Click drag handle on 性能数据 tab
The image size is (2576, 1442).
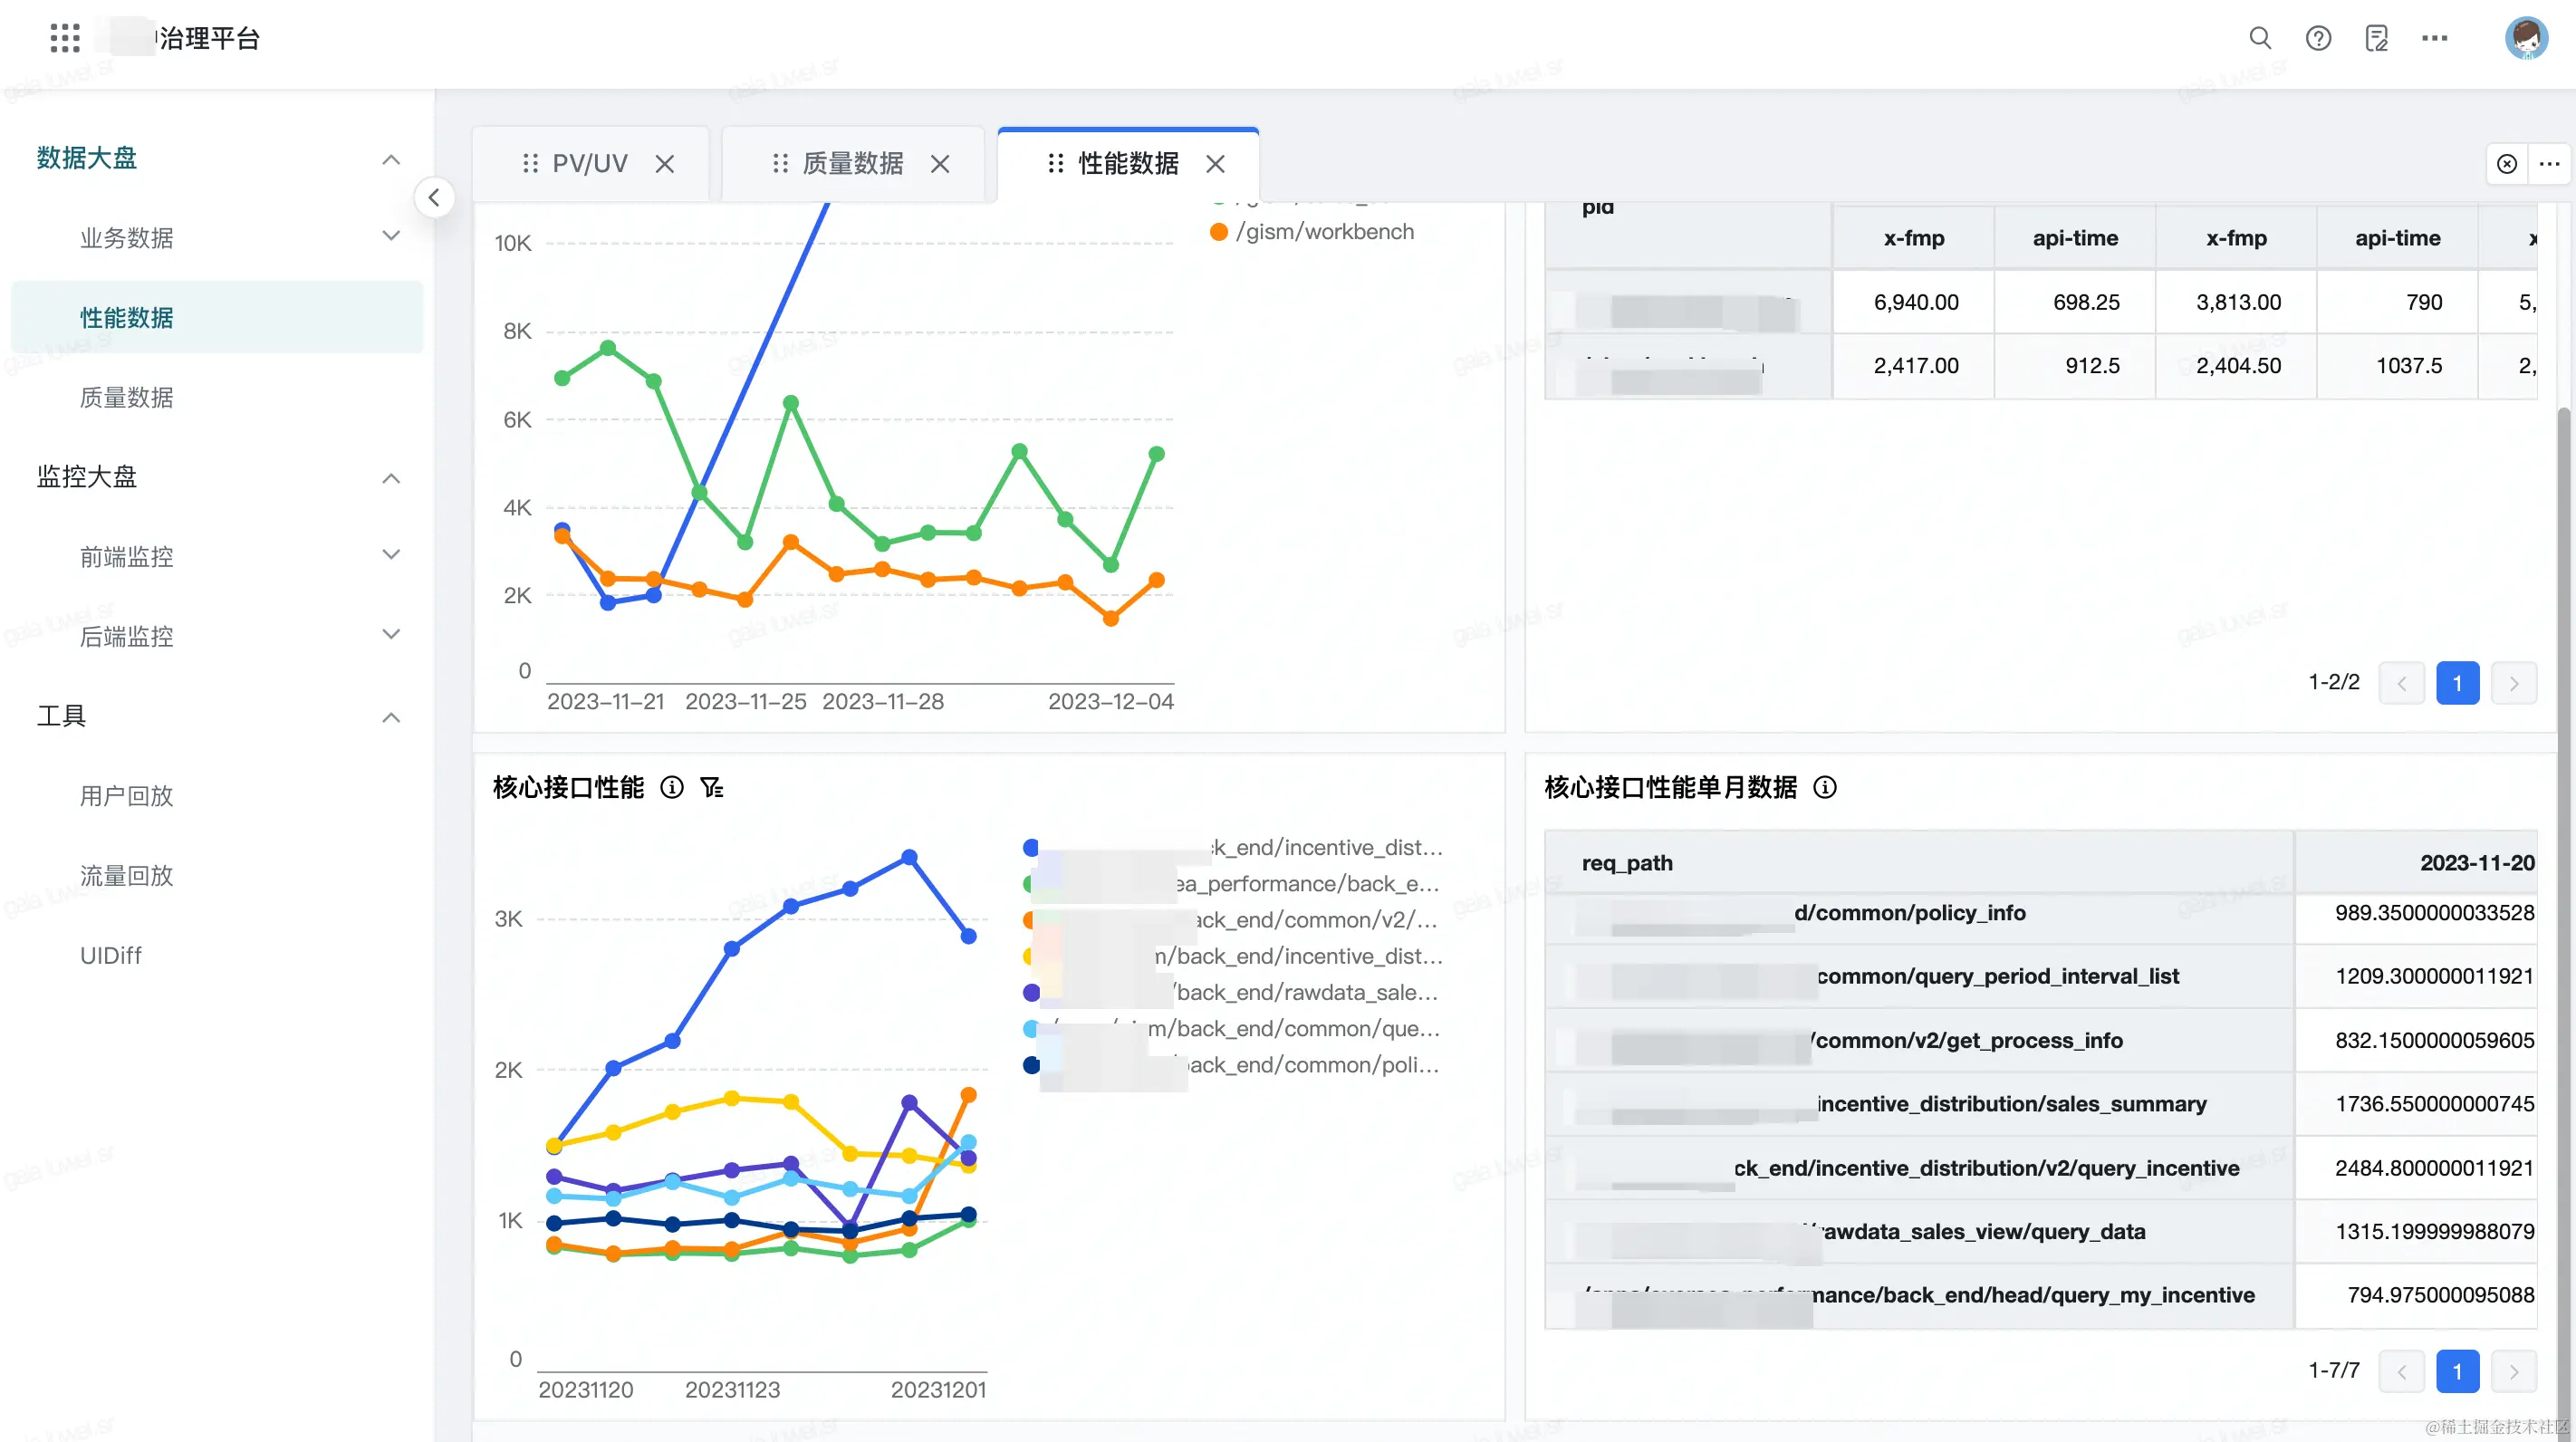(x=1055, y=163)
